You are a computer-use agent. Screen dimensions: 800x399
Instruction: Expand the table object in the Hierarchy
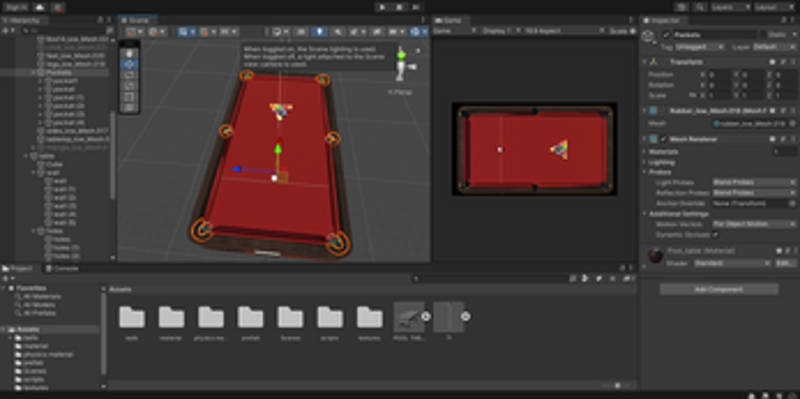pos(27,156)
